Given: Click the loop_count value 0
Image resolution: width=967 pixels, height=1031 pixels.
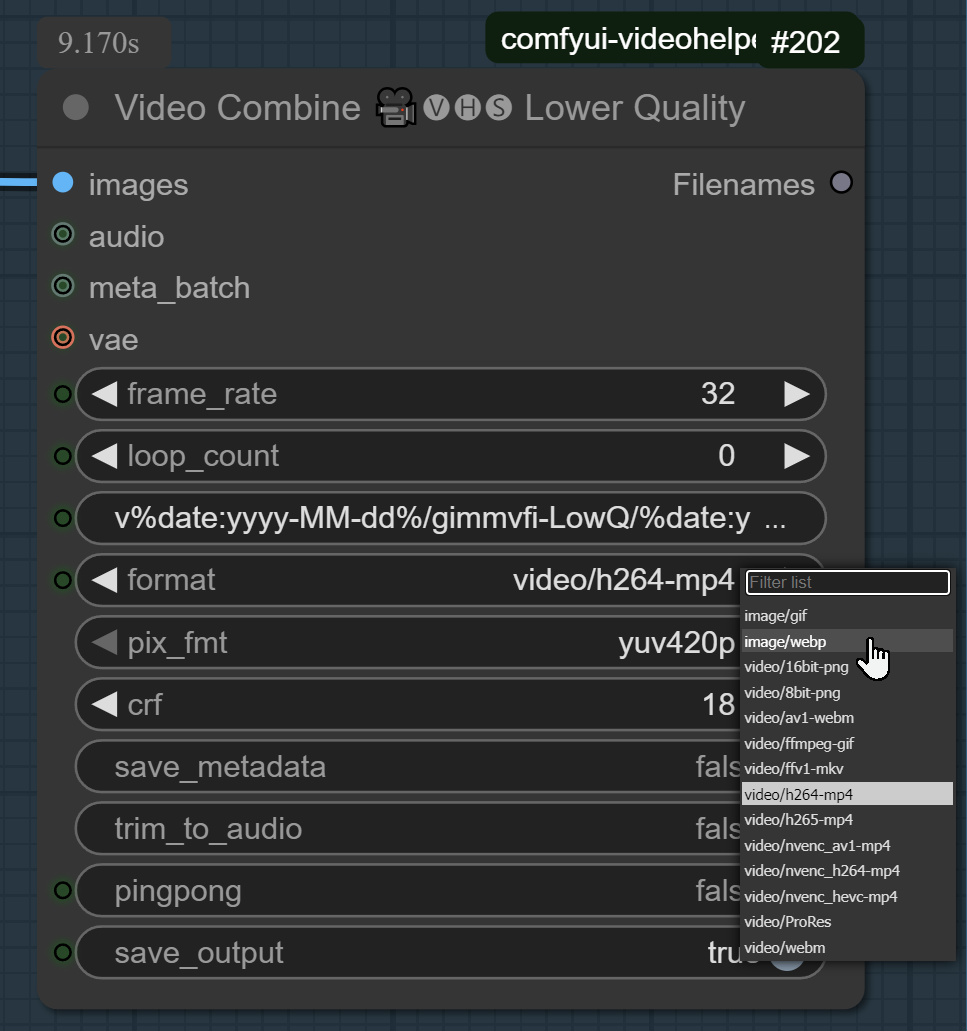Looking at the screenshot, I should [726, 456].
